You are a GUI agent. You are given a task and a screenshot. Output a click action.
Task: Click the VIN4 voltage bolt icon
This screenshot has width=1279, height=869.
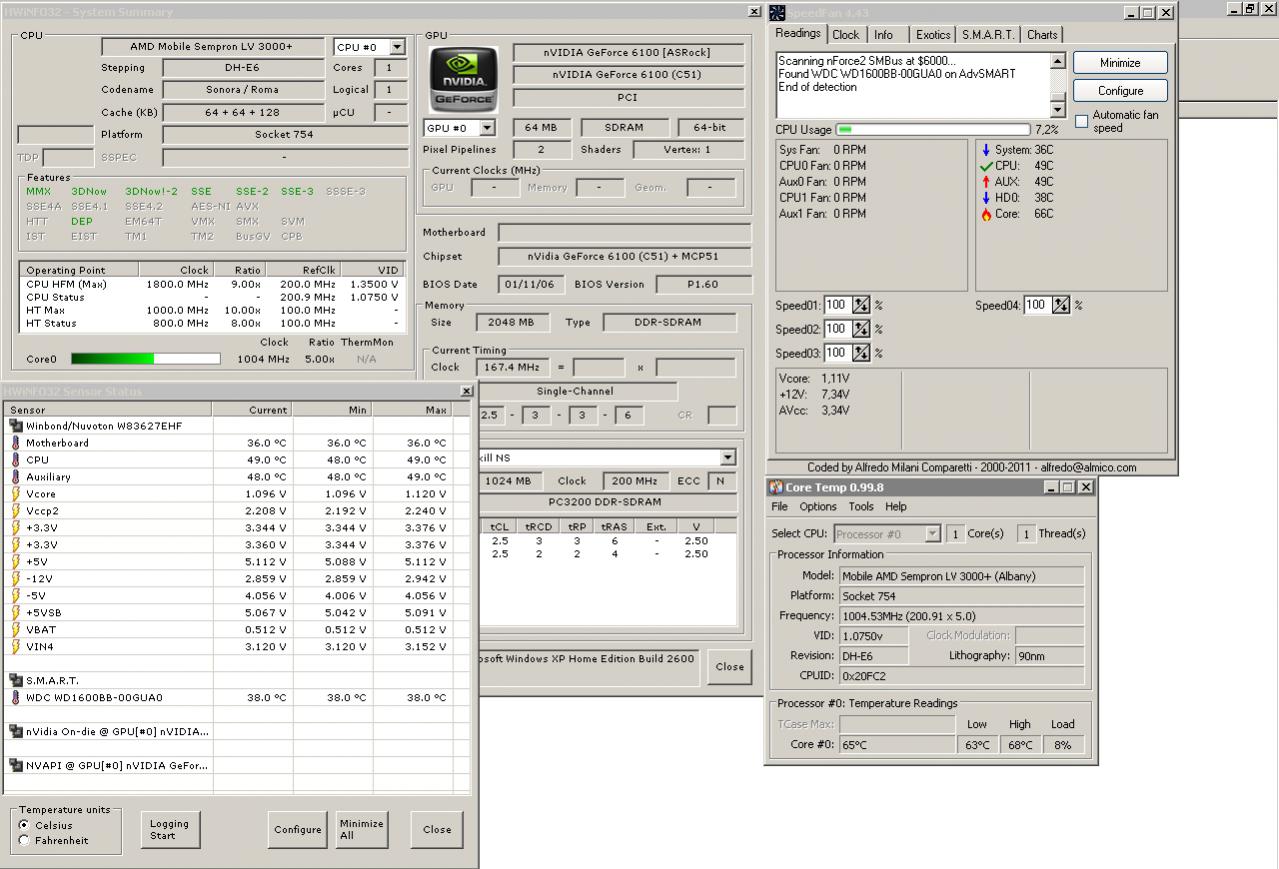(x=16, y=647)
